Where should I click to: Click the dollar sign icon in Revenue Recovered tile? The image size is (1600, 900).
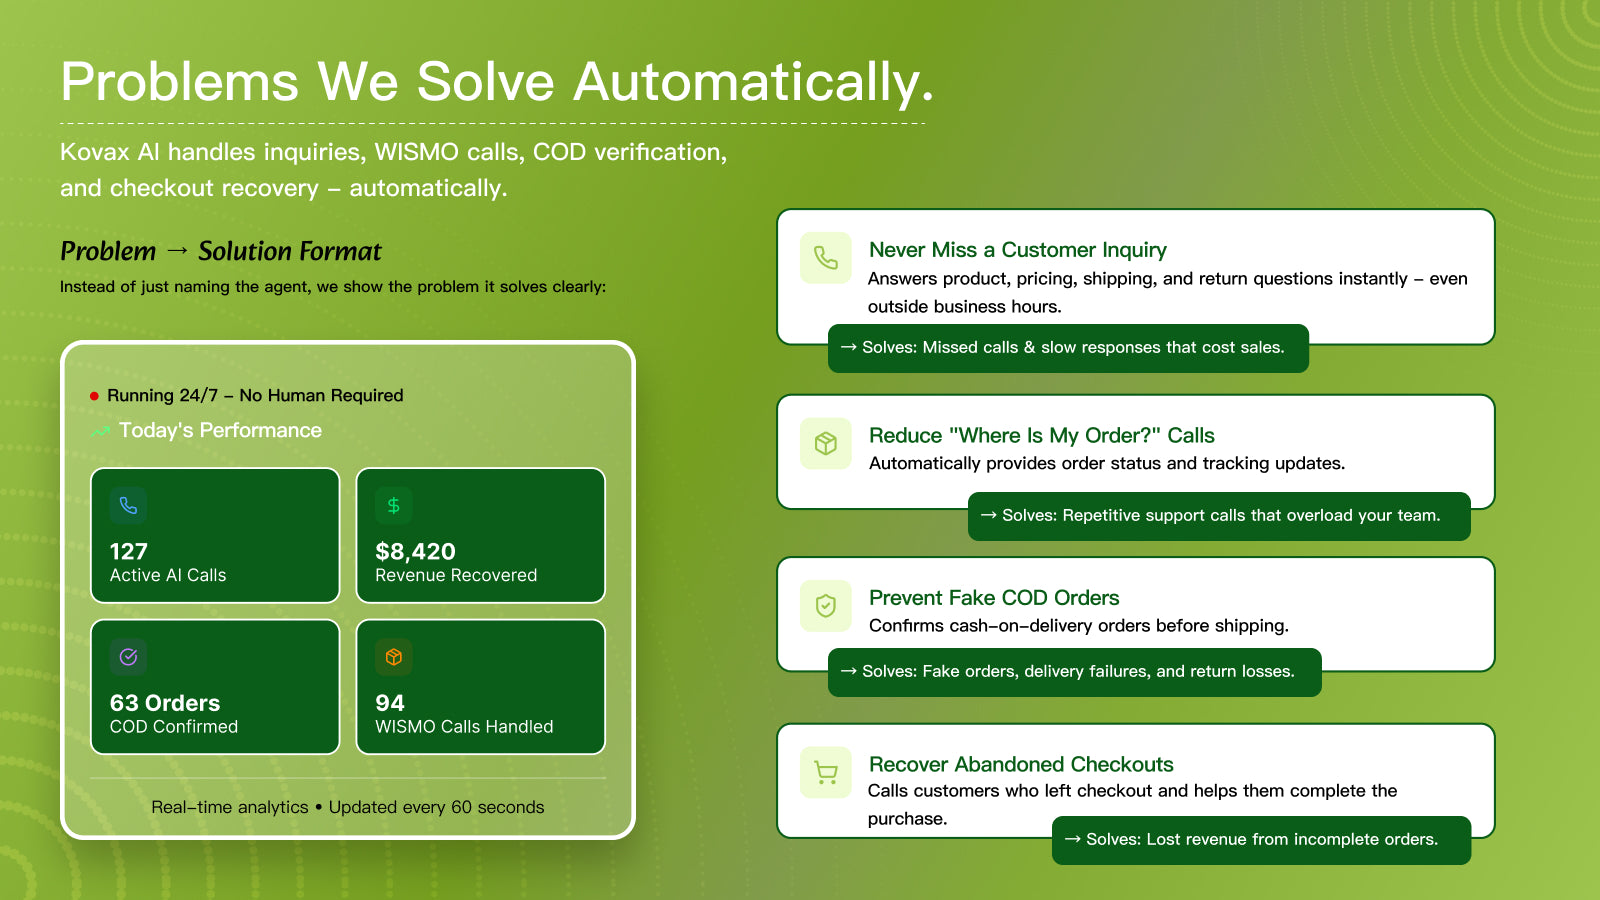coord(394,505)
